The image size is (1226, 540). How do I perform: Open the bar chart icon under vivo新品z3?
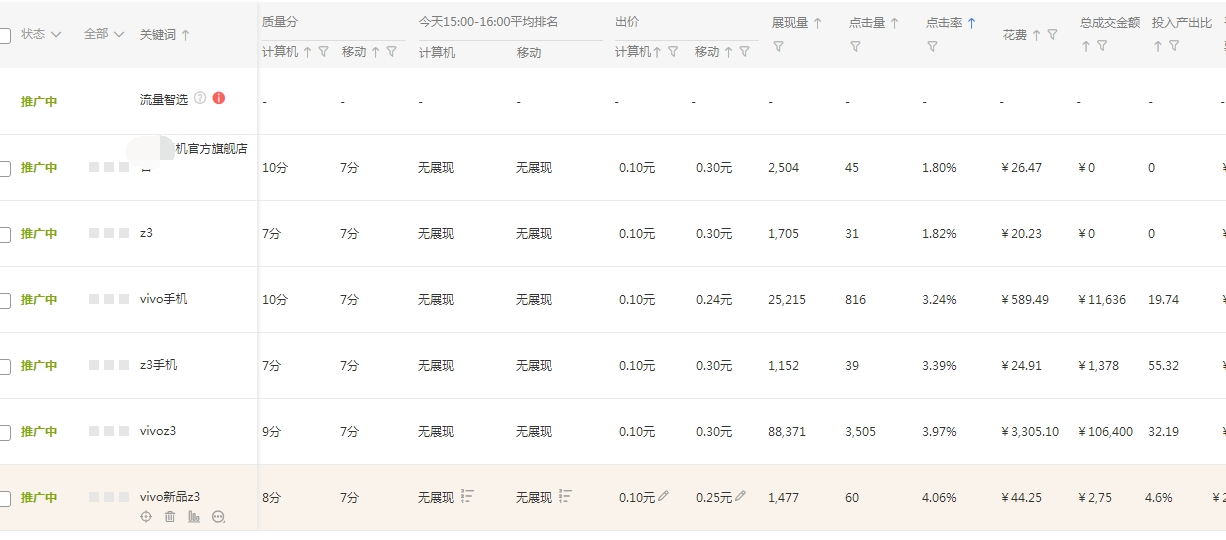point(194,517)
